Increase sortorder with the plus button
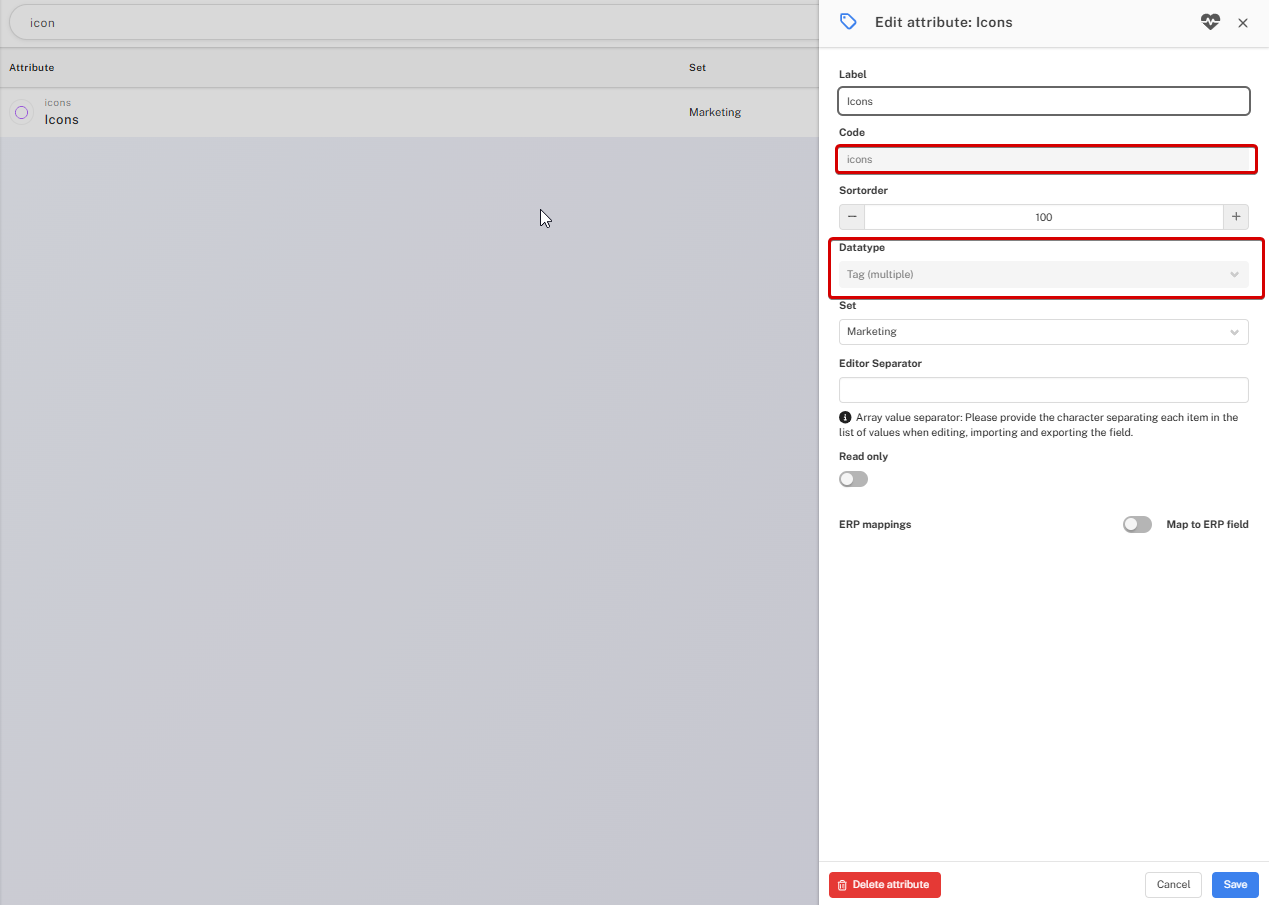The height and width of the screenshot is (905, 1269). pos(1236,217)
